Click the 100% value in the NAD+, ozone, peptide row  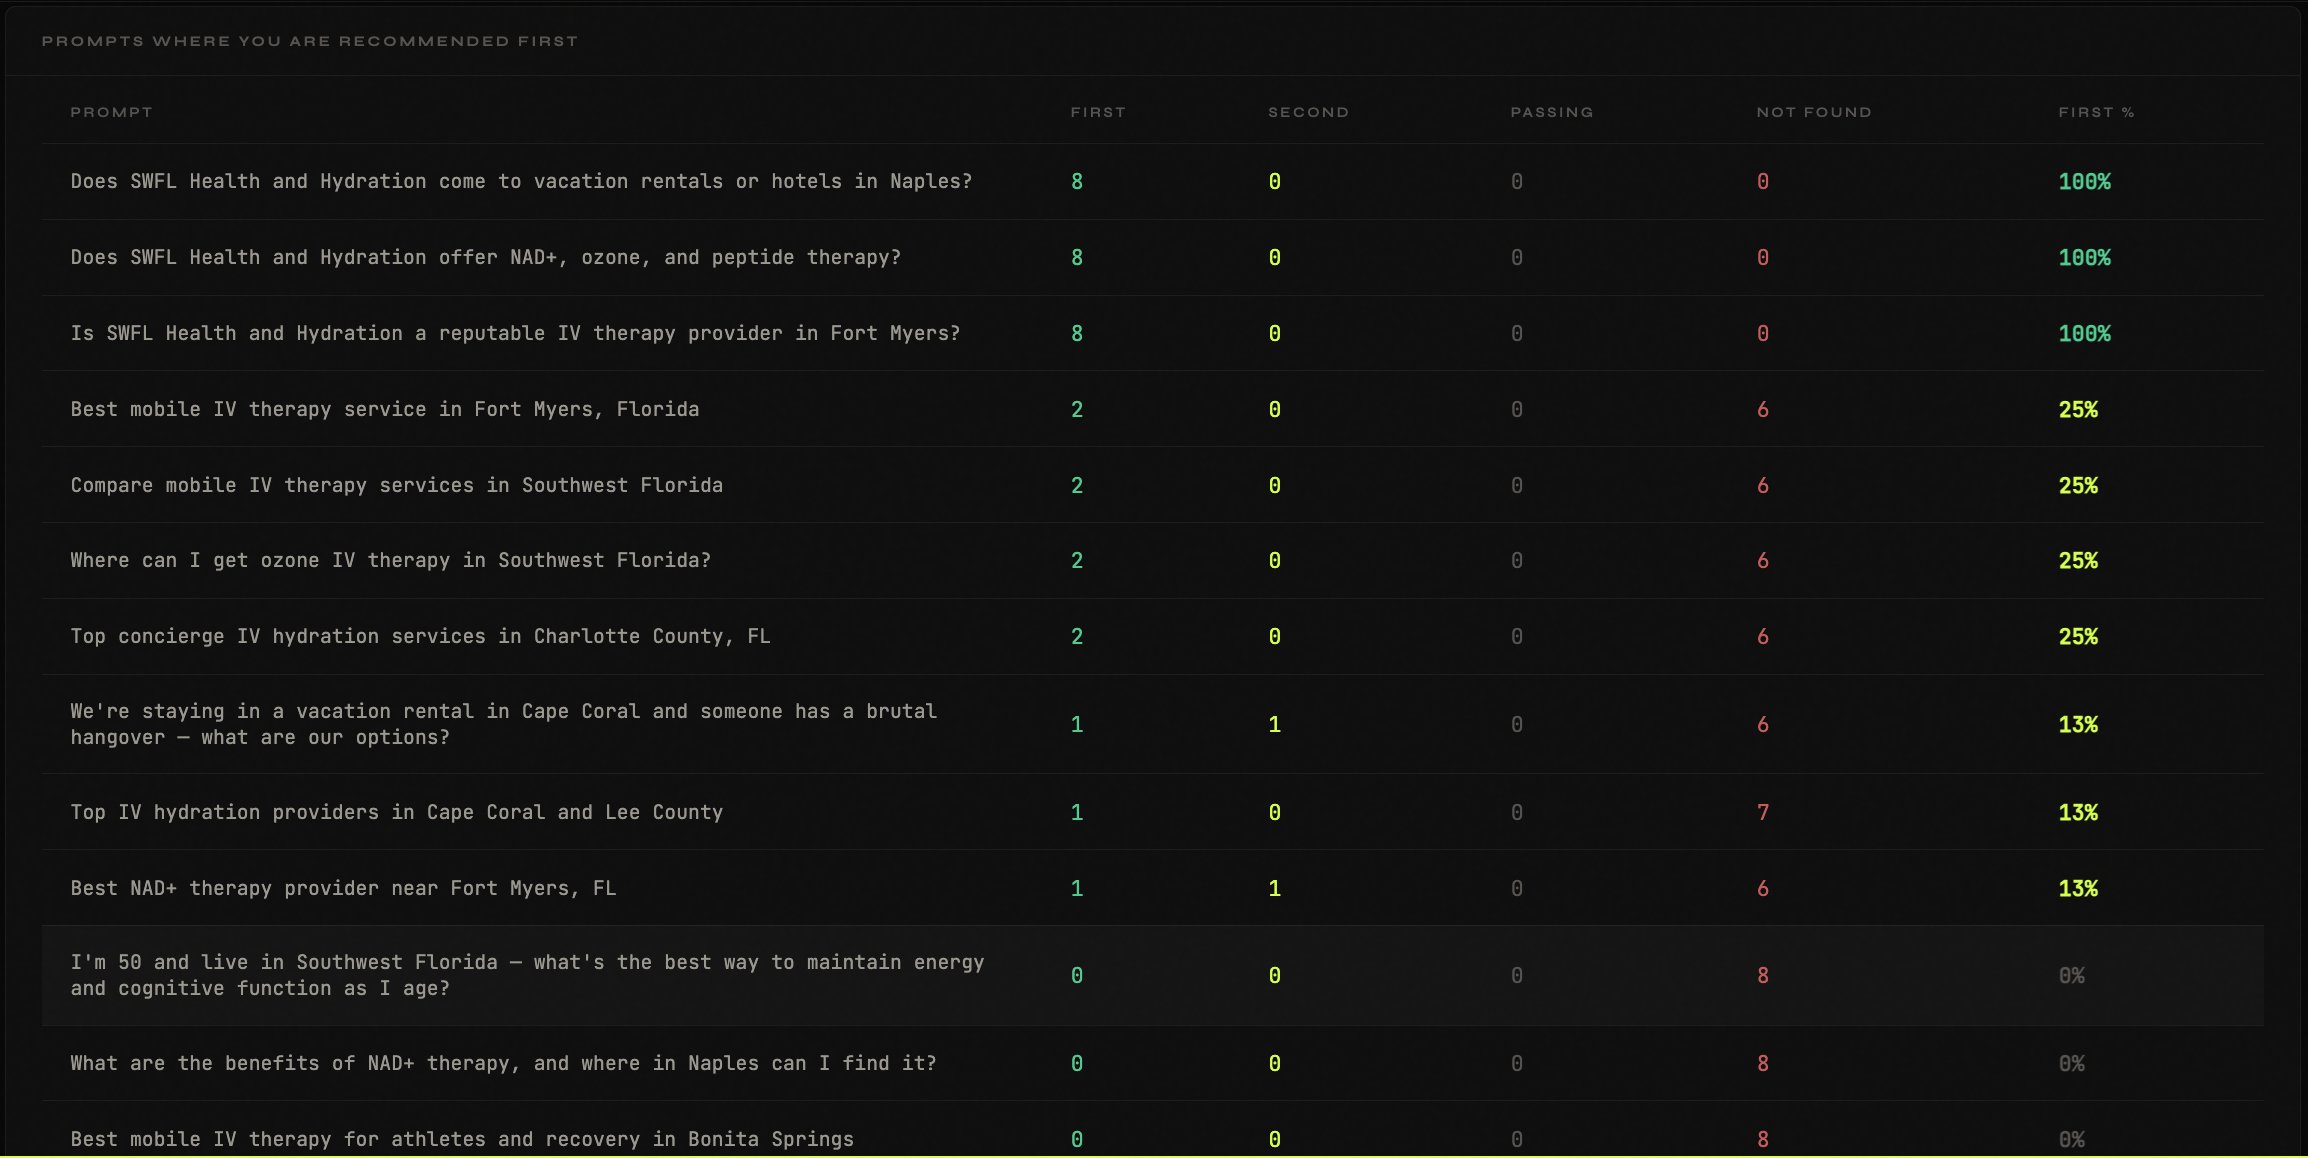tap(2084, 257)
